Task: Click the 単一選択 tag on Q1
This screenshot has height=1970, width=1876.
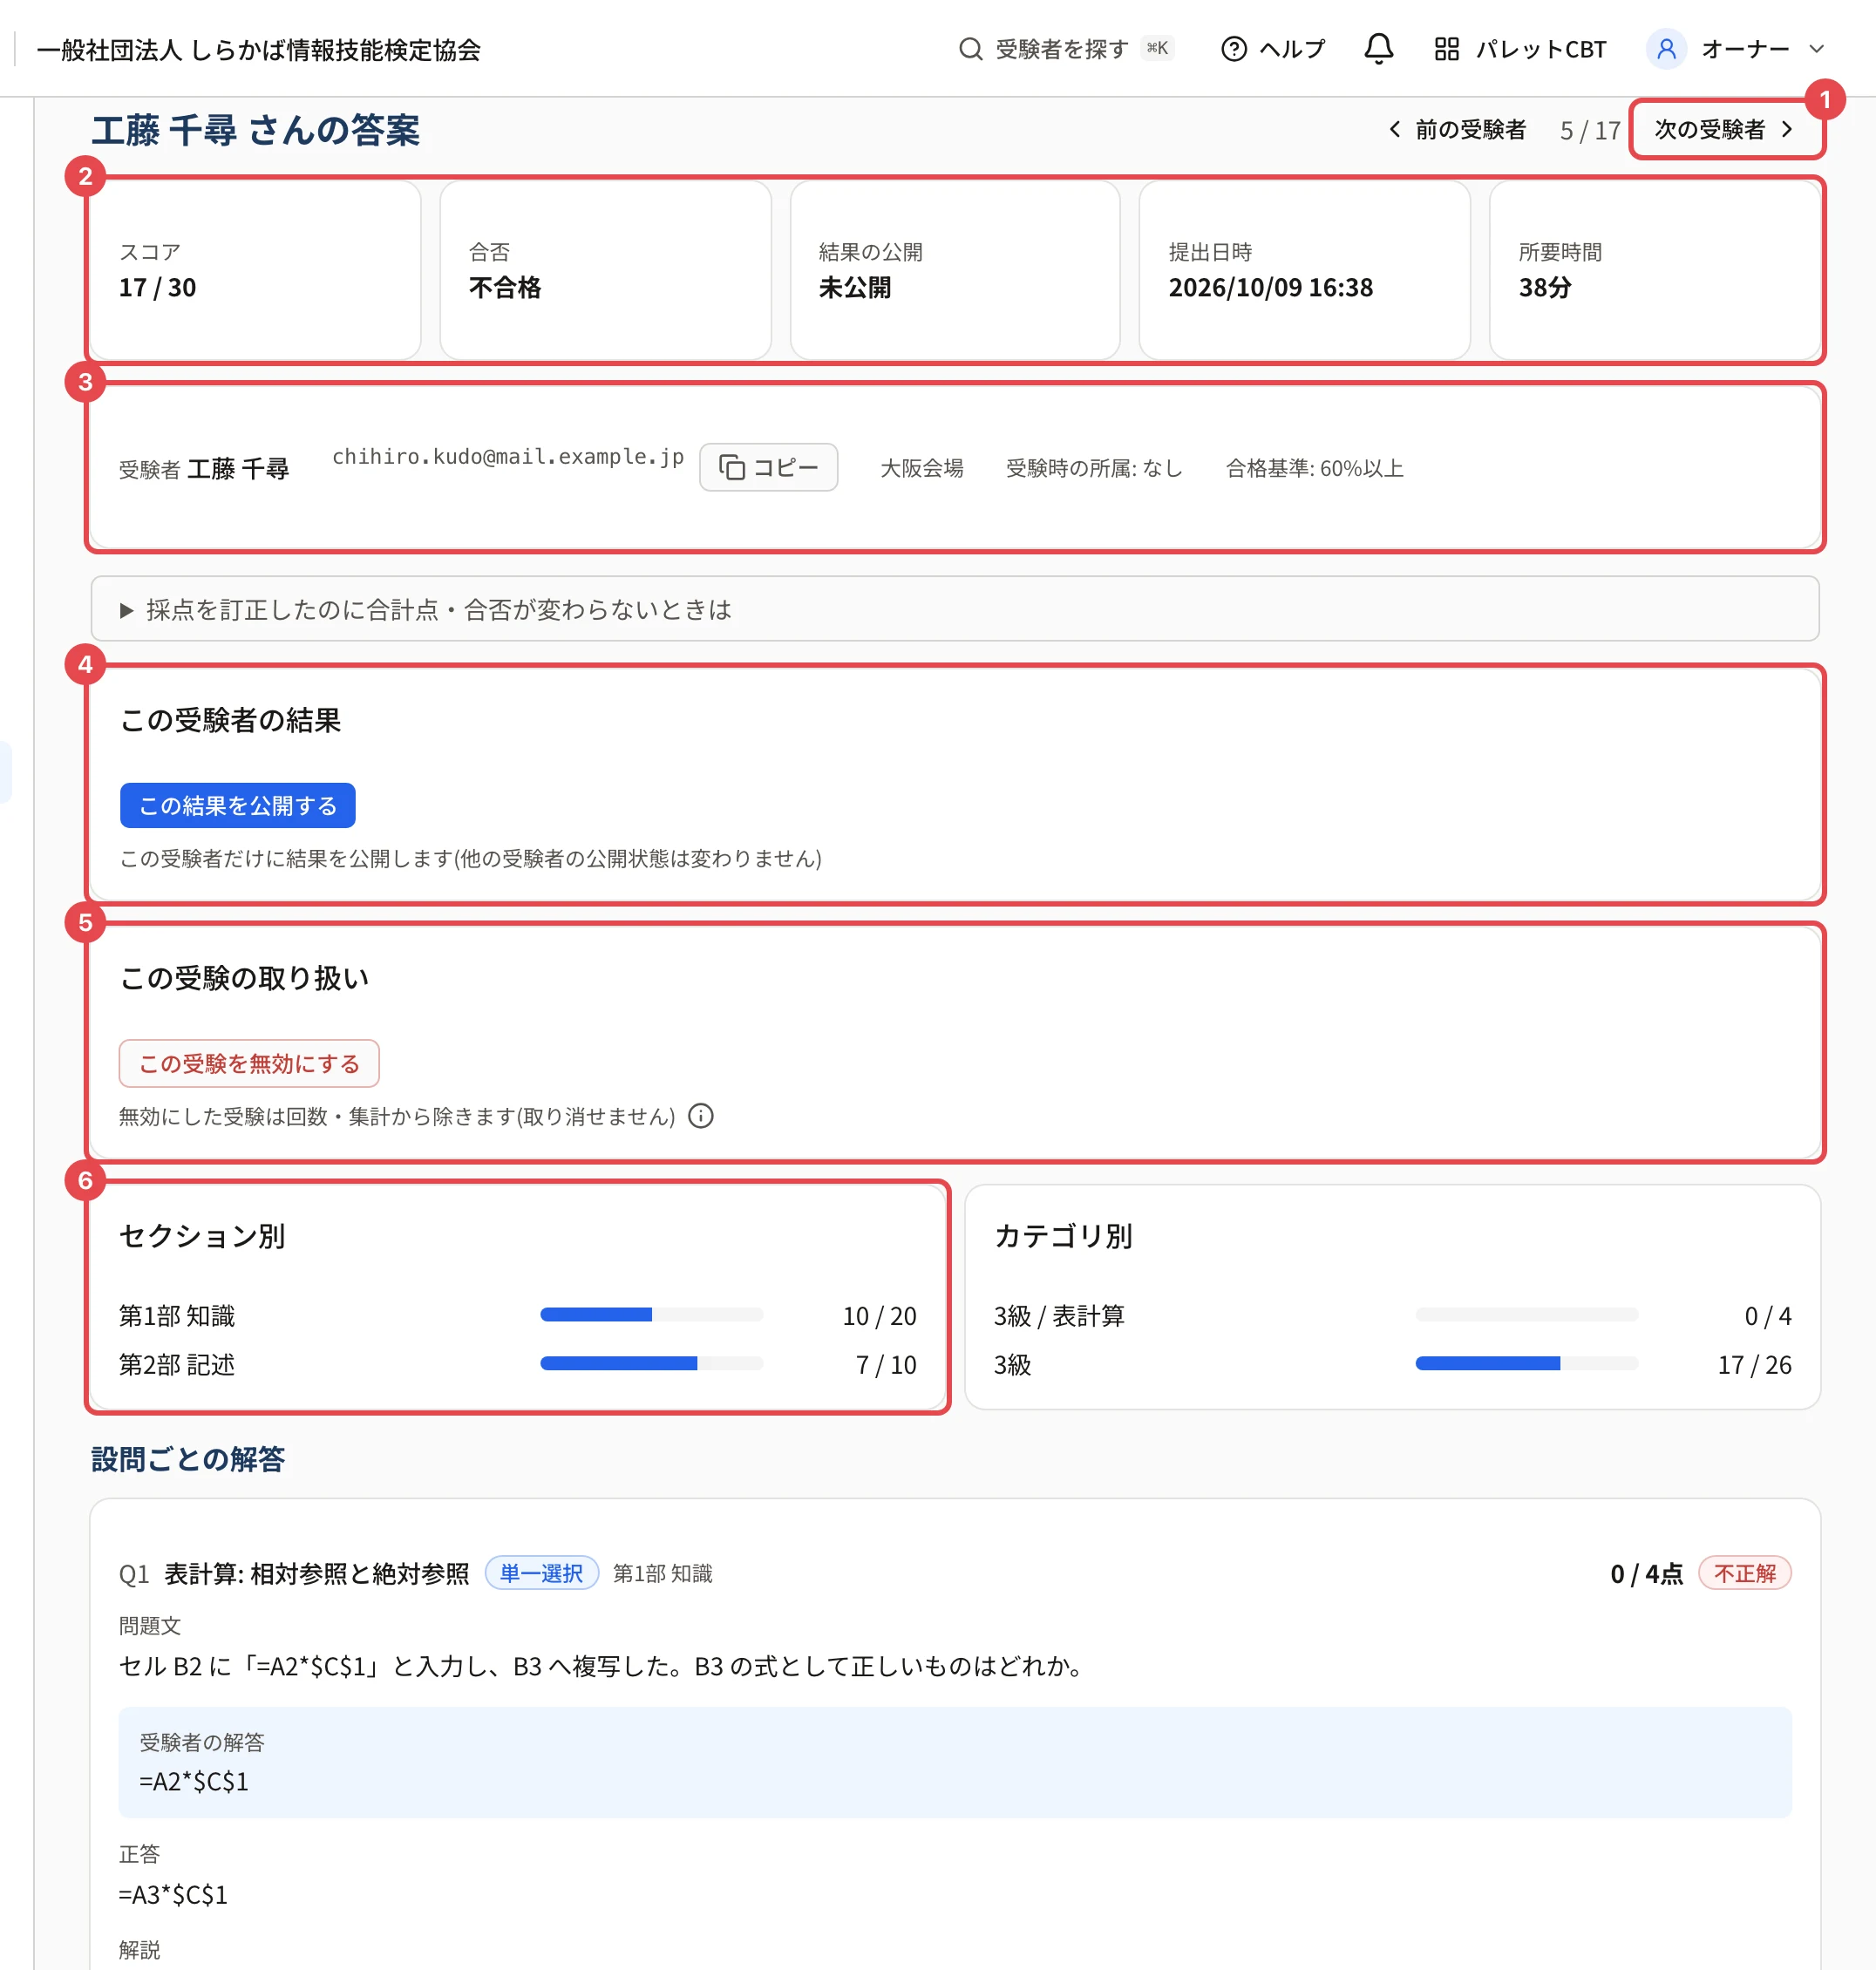Action: click(x=541, y=1573)
